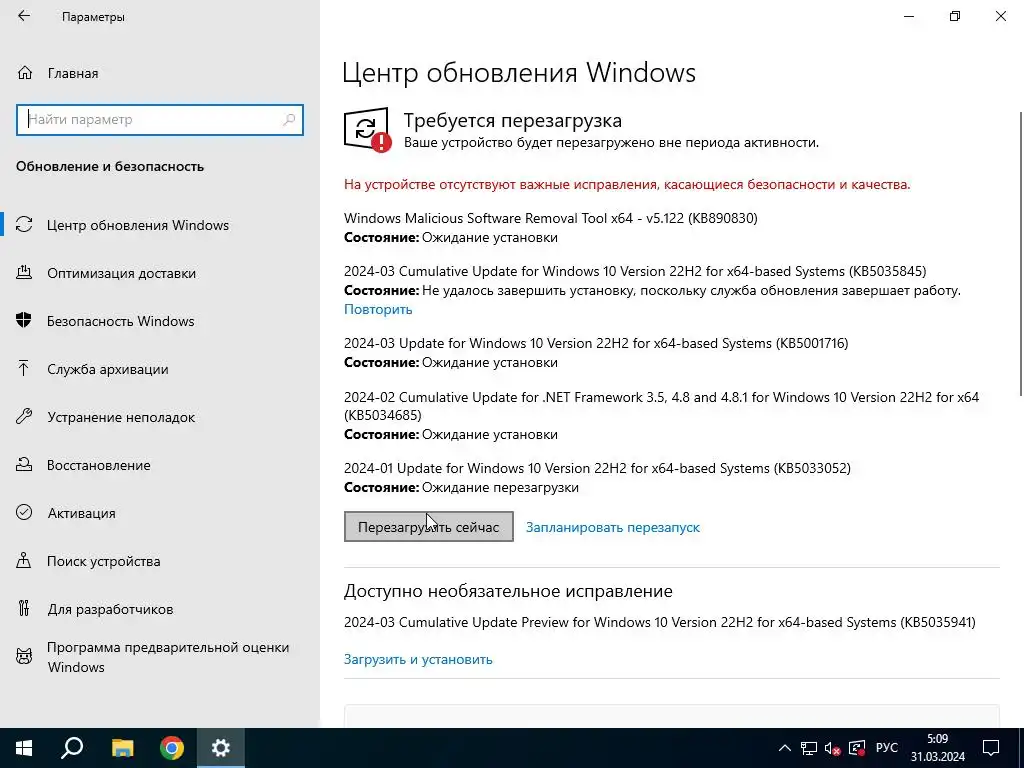Go to Для разработчиков page
The image size is (1024, 768).
160,609
